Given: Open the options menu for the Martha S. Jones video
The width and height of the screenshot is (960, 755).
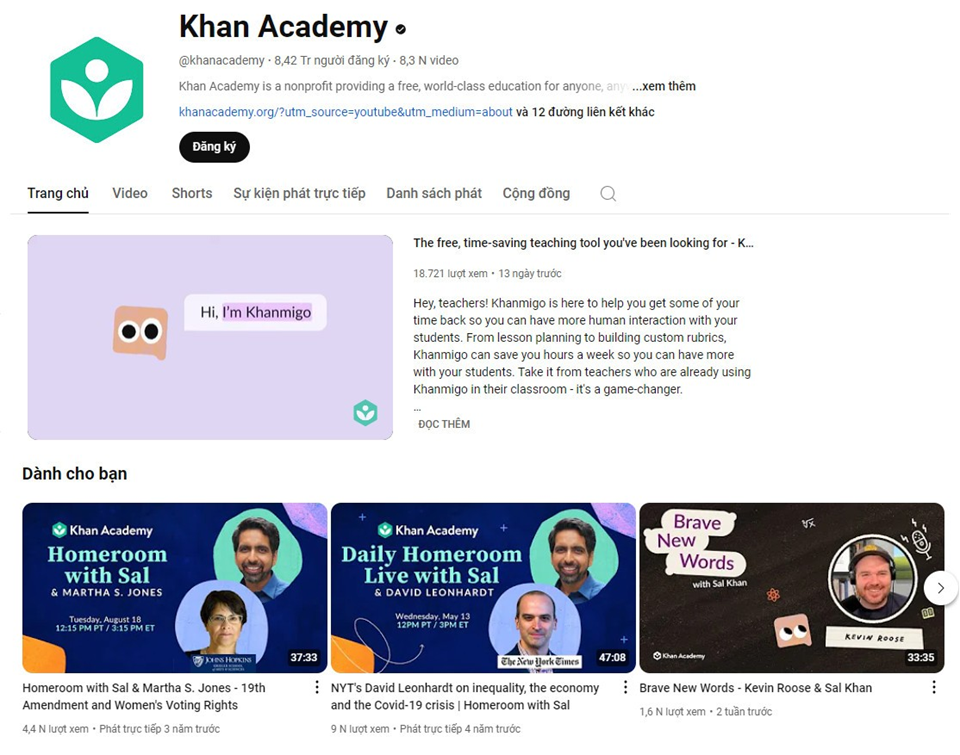Looking at the screenshot, I should point(317,688).
